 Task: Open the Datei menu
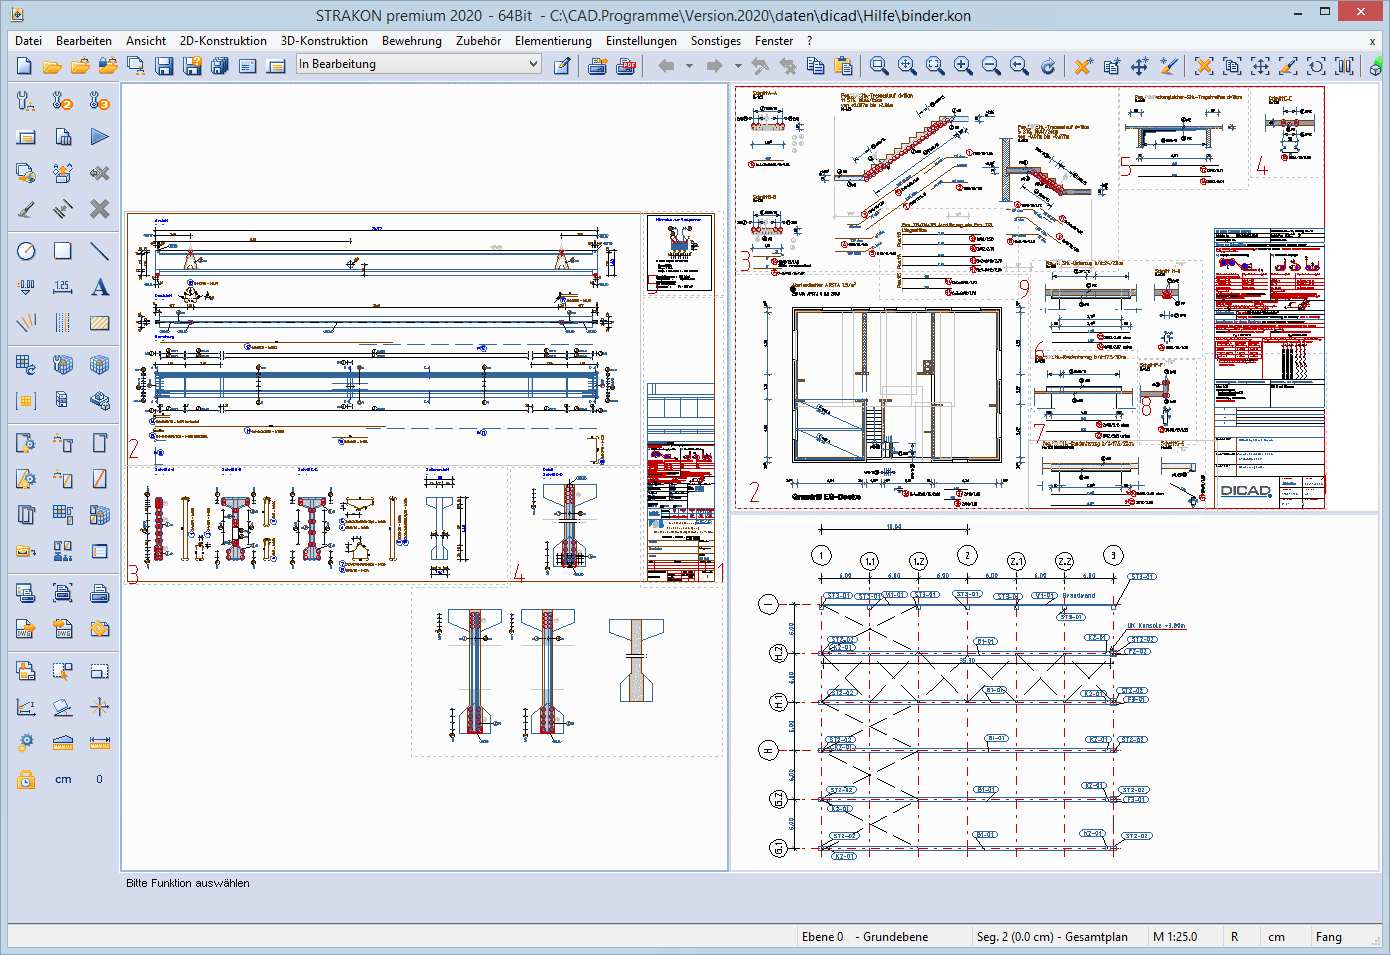coord(28,41)
